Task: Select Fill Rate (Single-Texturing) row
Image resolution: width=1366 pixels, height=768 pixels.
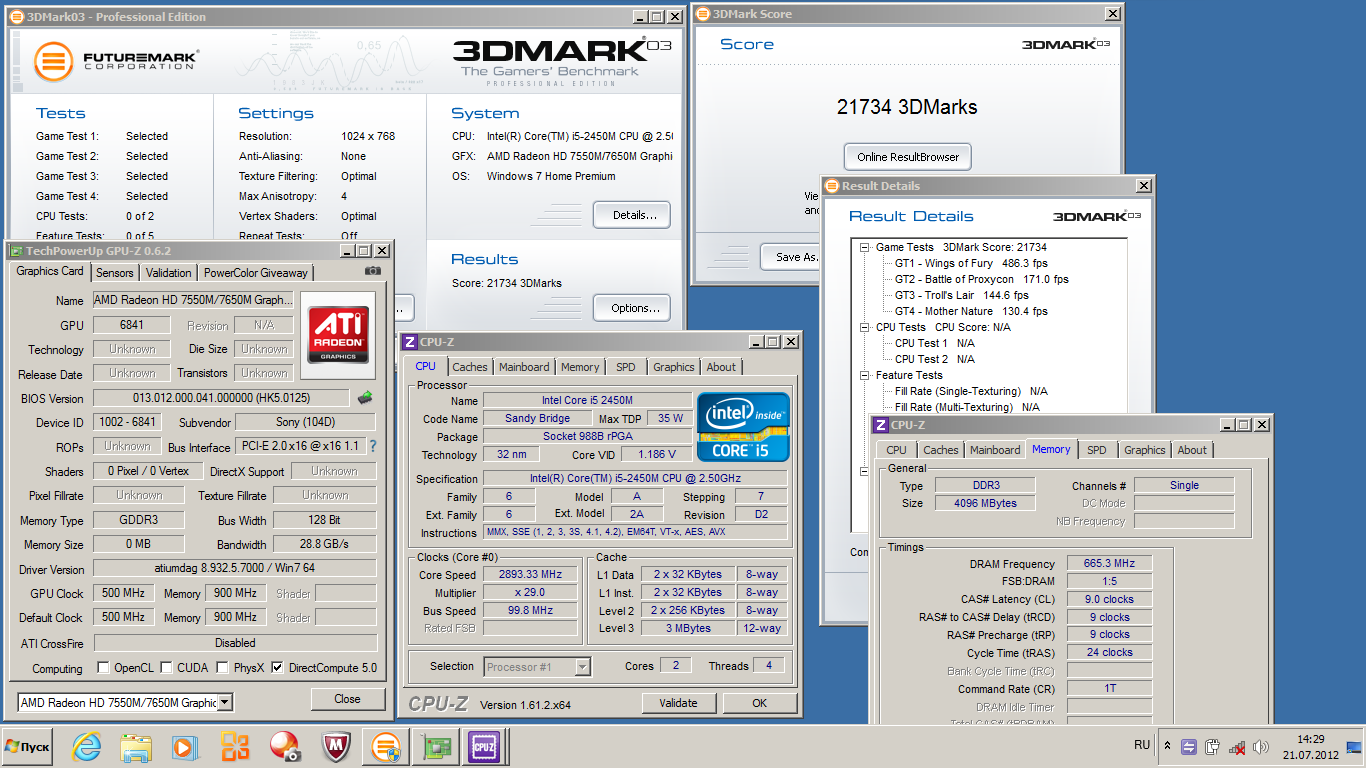Action: click(971, 391)
